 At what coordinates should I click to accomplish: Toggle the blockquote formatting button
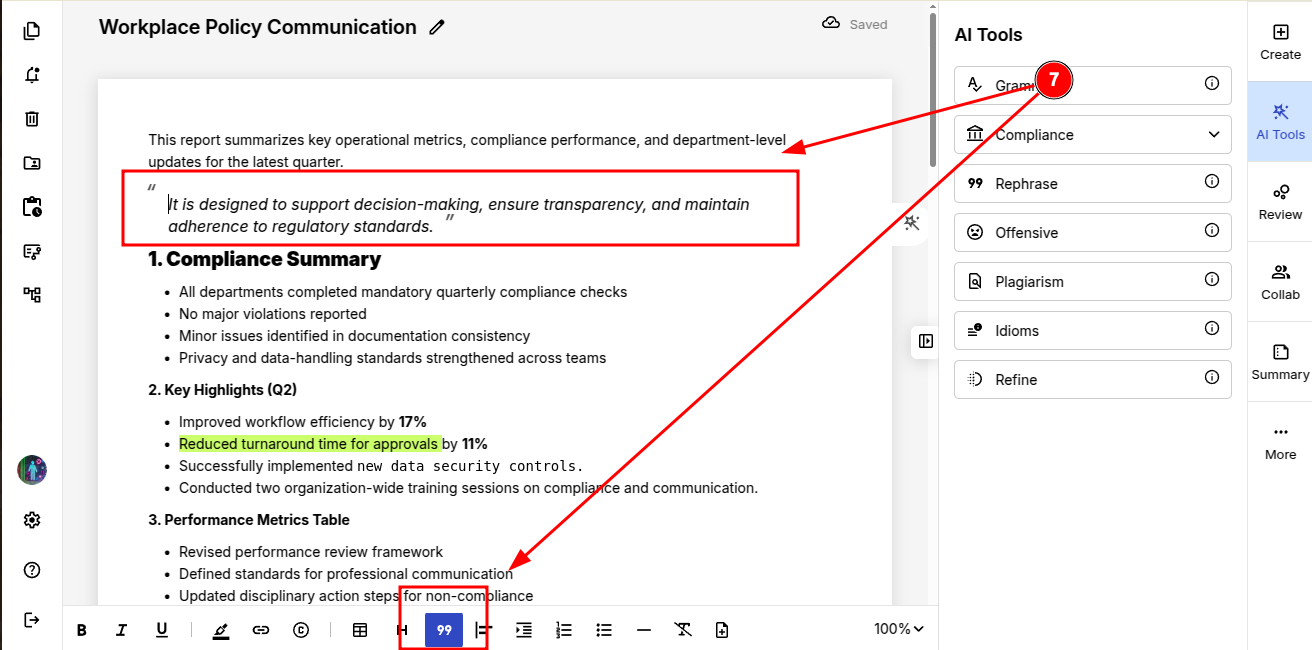click(444, 630)
